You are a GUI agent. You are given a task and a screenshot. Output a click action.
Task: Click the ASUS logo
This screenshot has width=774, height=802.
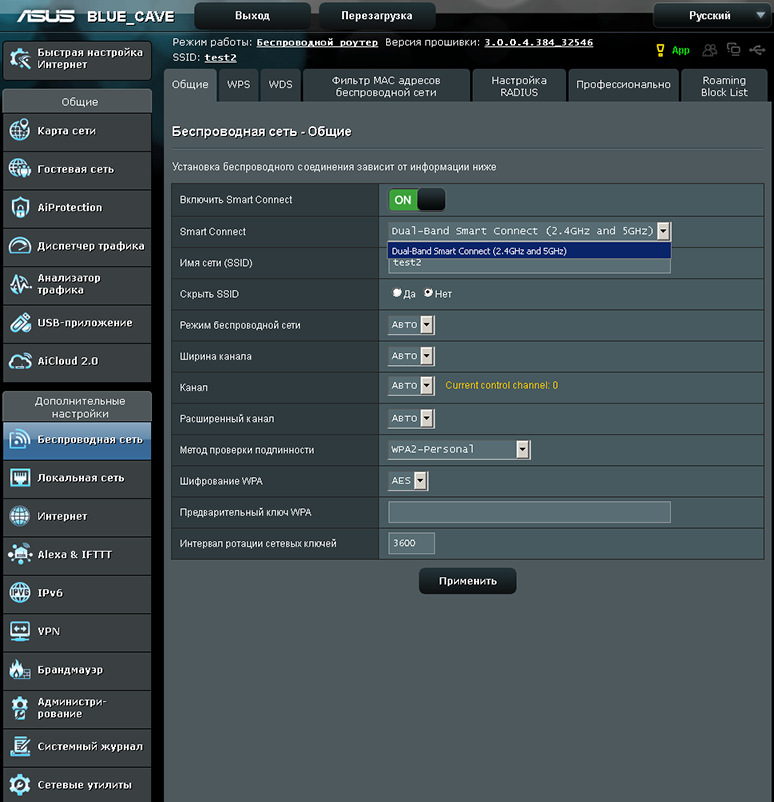point(46,16)
